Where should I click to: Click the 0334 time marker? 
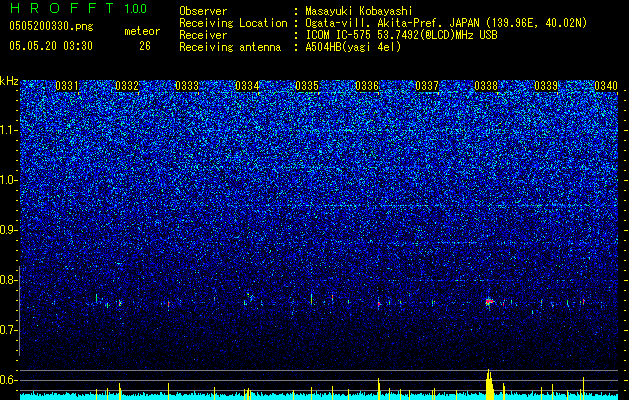coord(247,86)
